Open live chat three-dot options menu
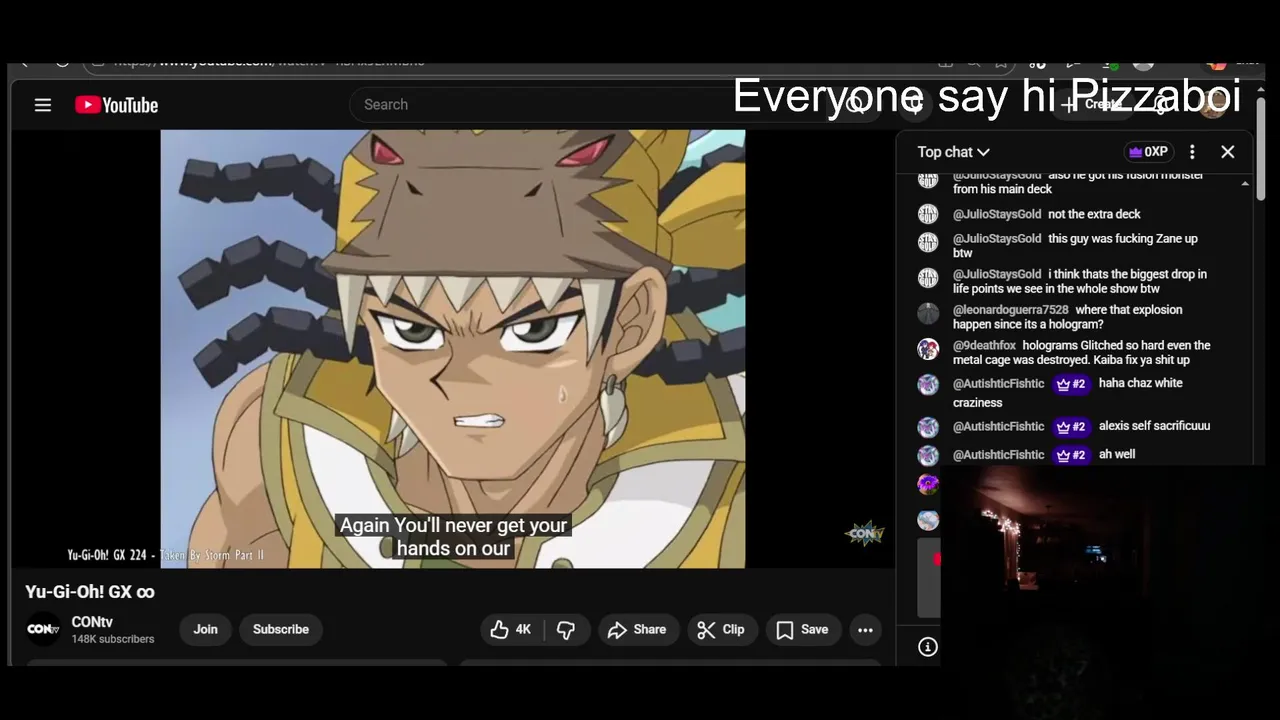The height and width of the screenshot is (720, 1280). pyautogui.click(x=1192, y=152)
